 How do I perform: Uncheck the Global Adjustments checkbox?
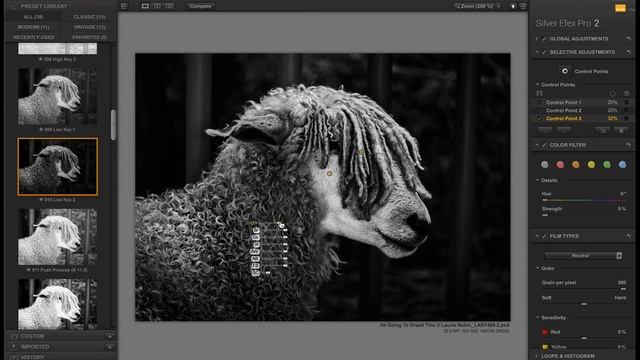544,39
